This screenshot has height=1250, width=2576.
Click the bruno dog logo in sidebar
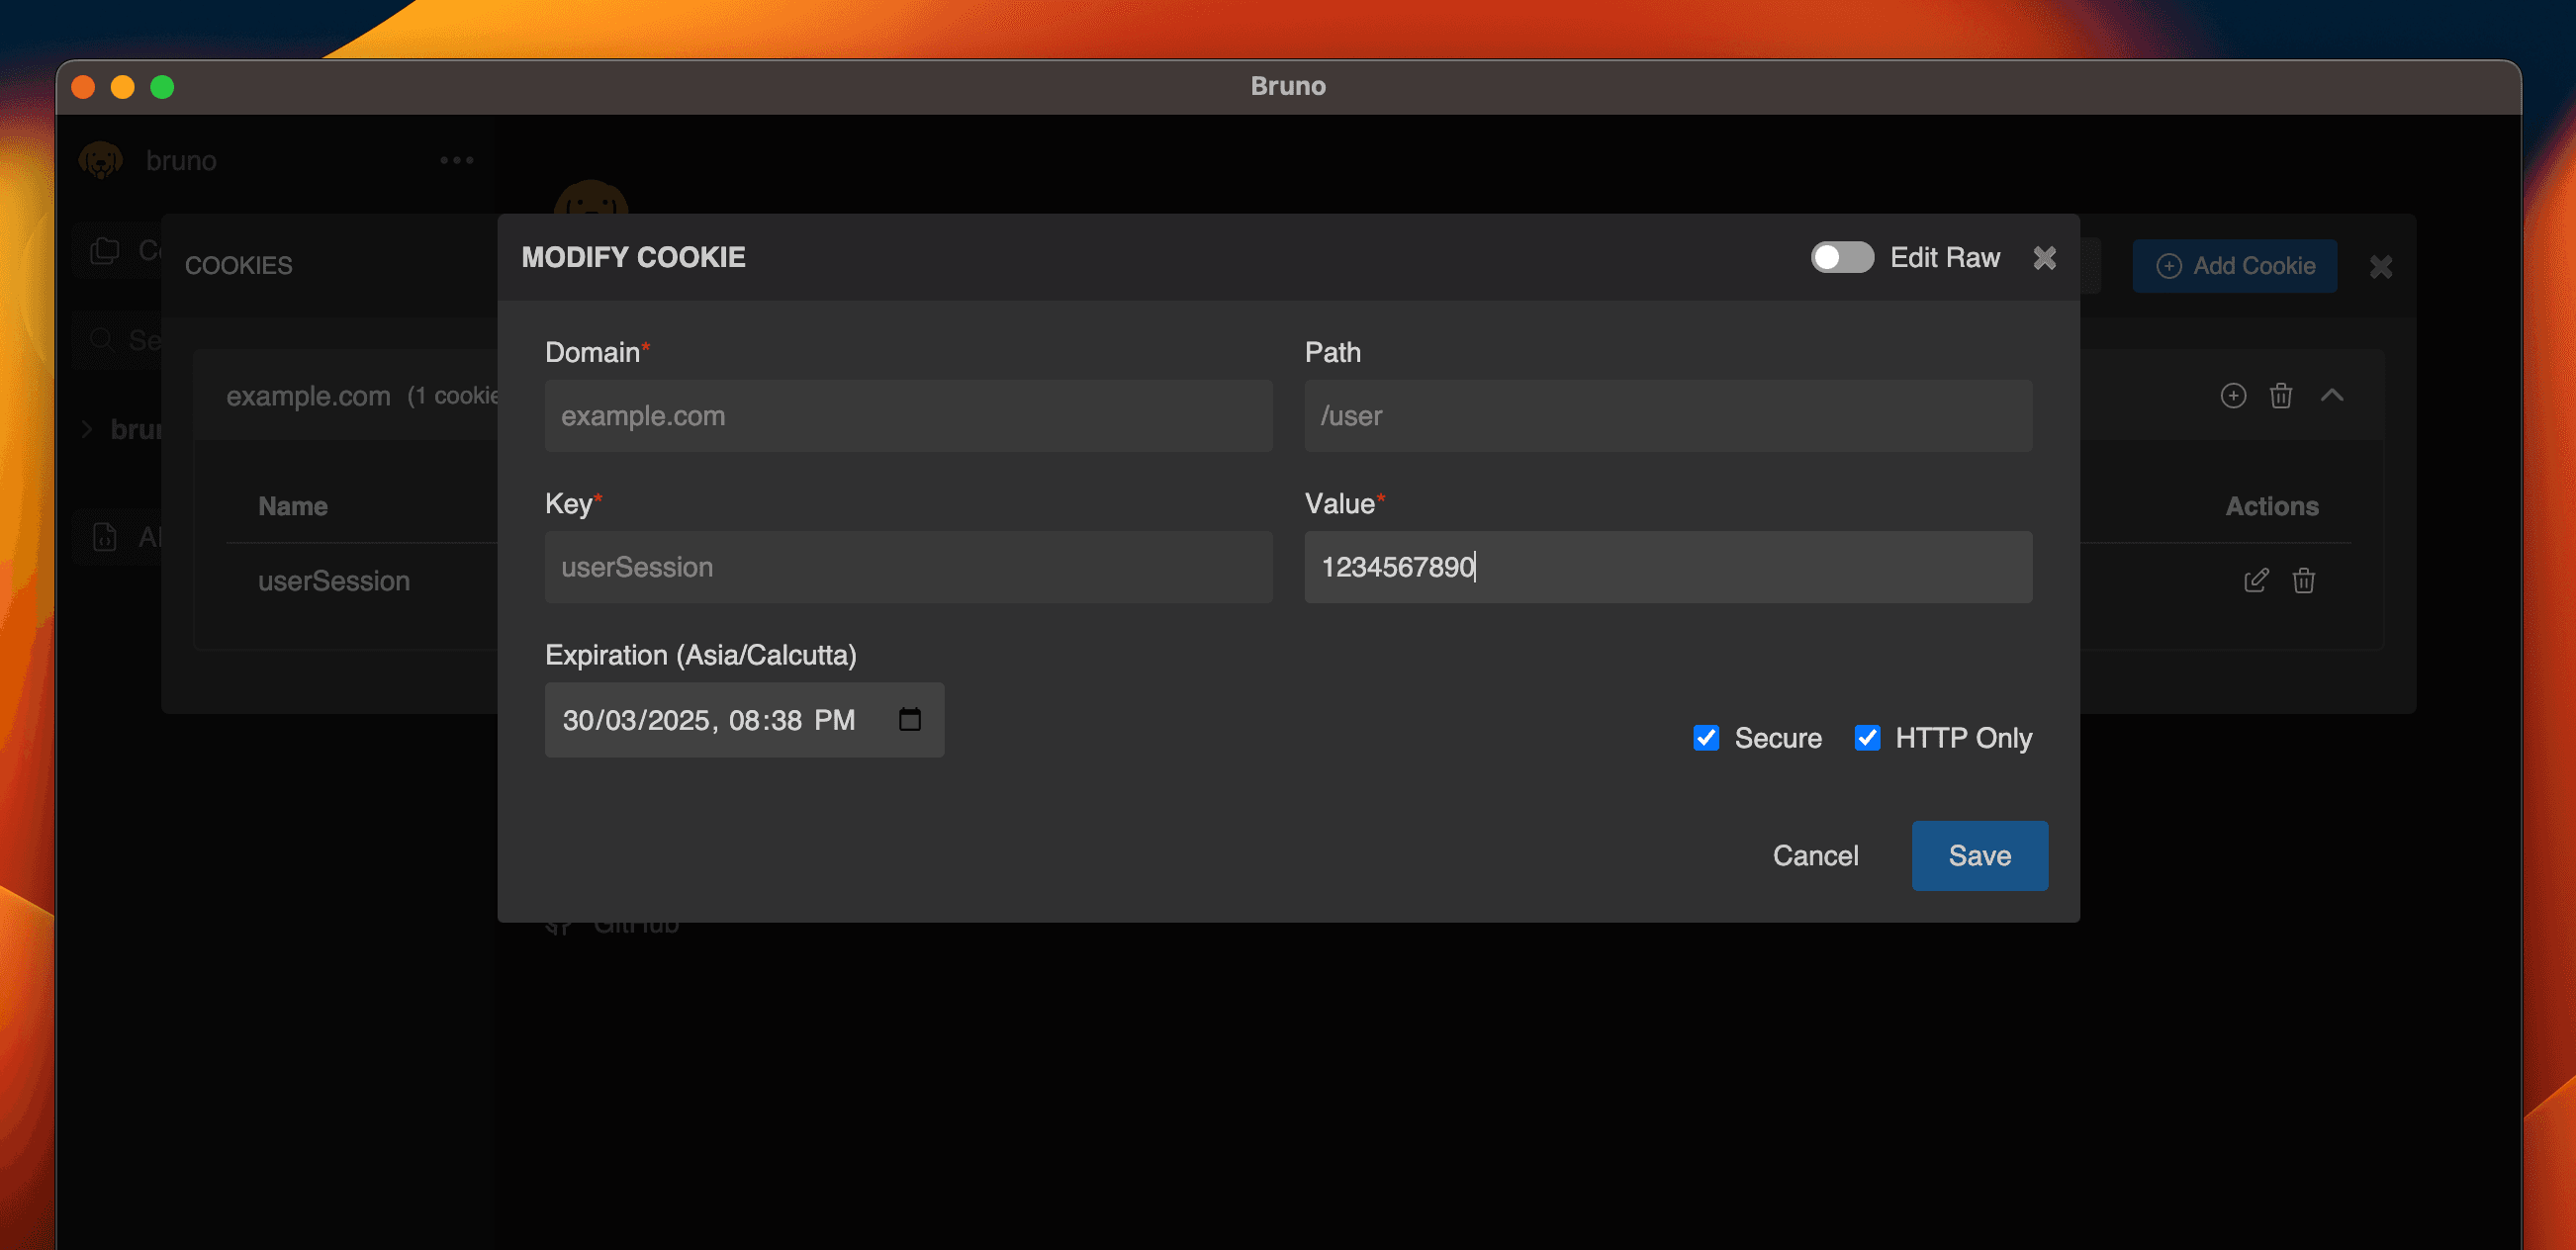pos(101,160)
